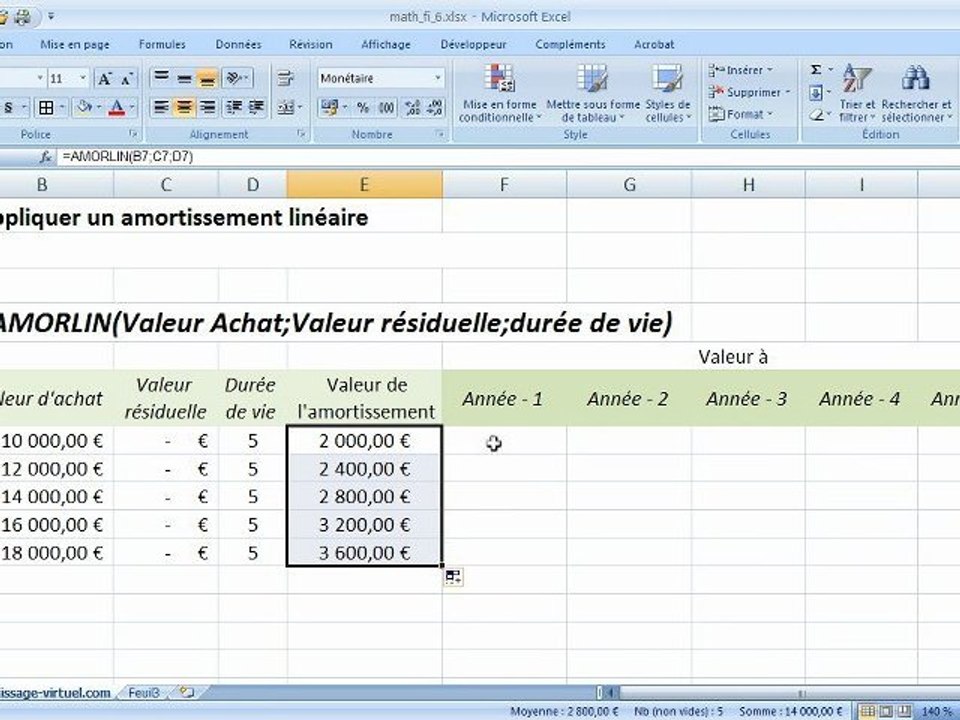Viewport: 960px width, 720px height.
Task: Align cell content to the vertical middle
Action: pos(184,78)
